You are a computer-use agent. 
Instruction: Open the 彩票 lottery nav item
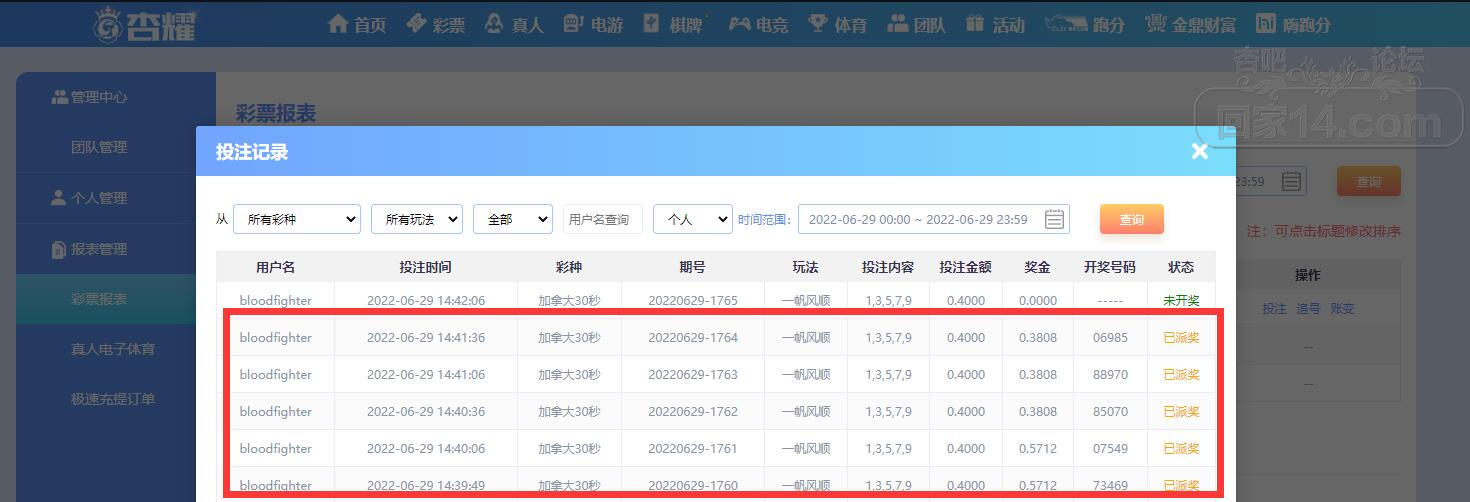pos(435,24)
